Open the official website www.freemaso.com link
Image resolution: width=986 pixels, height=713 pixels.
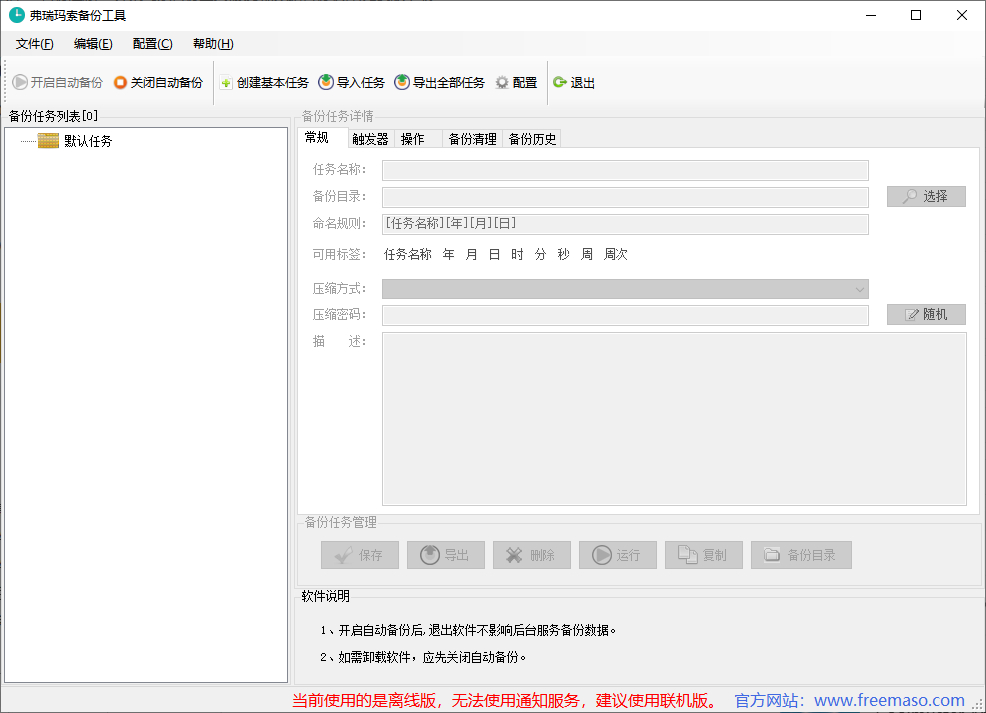coord(889,700)
